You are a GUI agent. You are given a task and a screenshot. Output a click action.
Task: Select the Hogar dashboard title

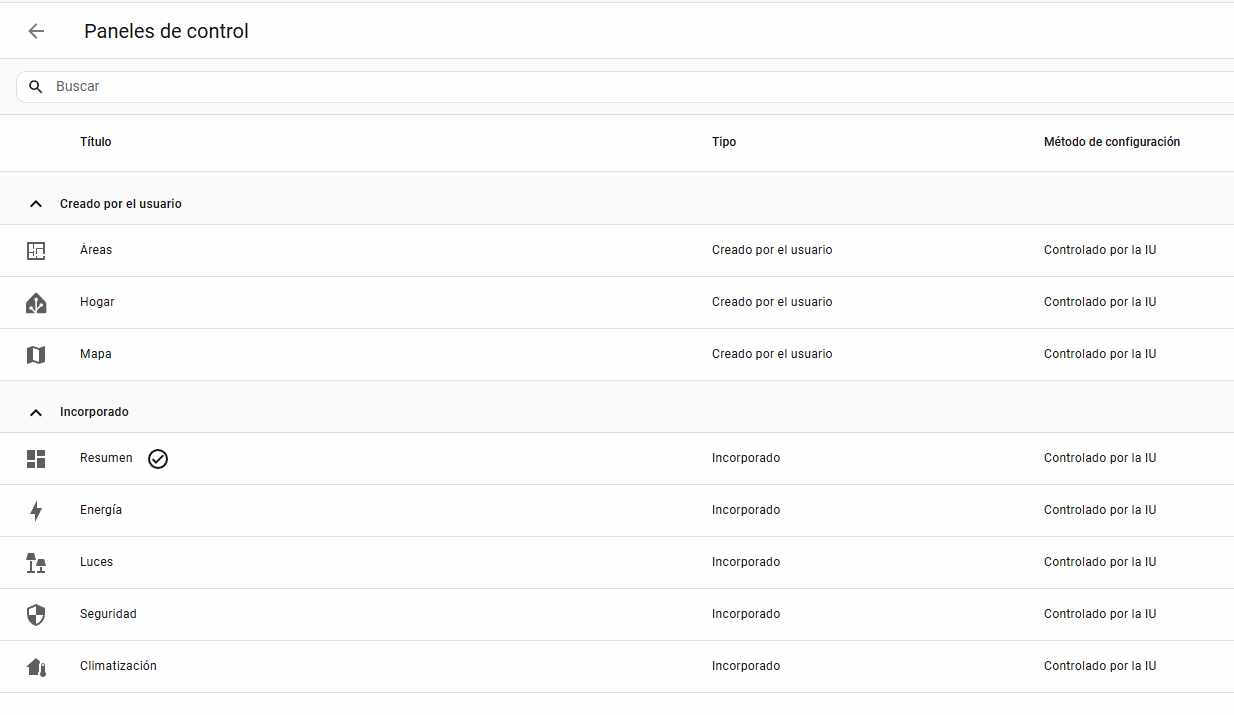click(x=97, y=302)
